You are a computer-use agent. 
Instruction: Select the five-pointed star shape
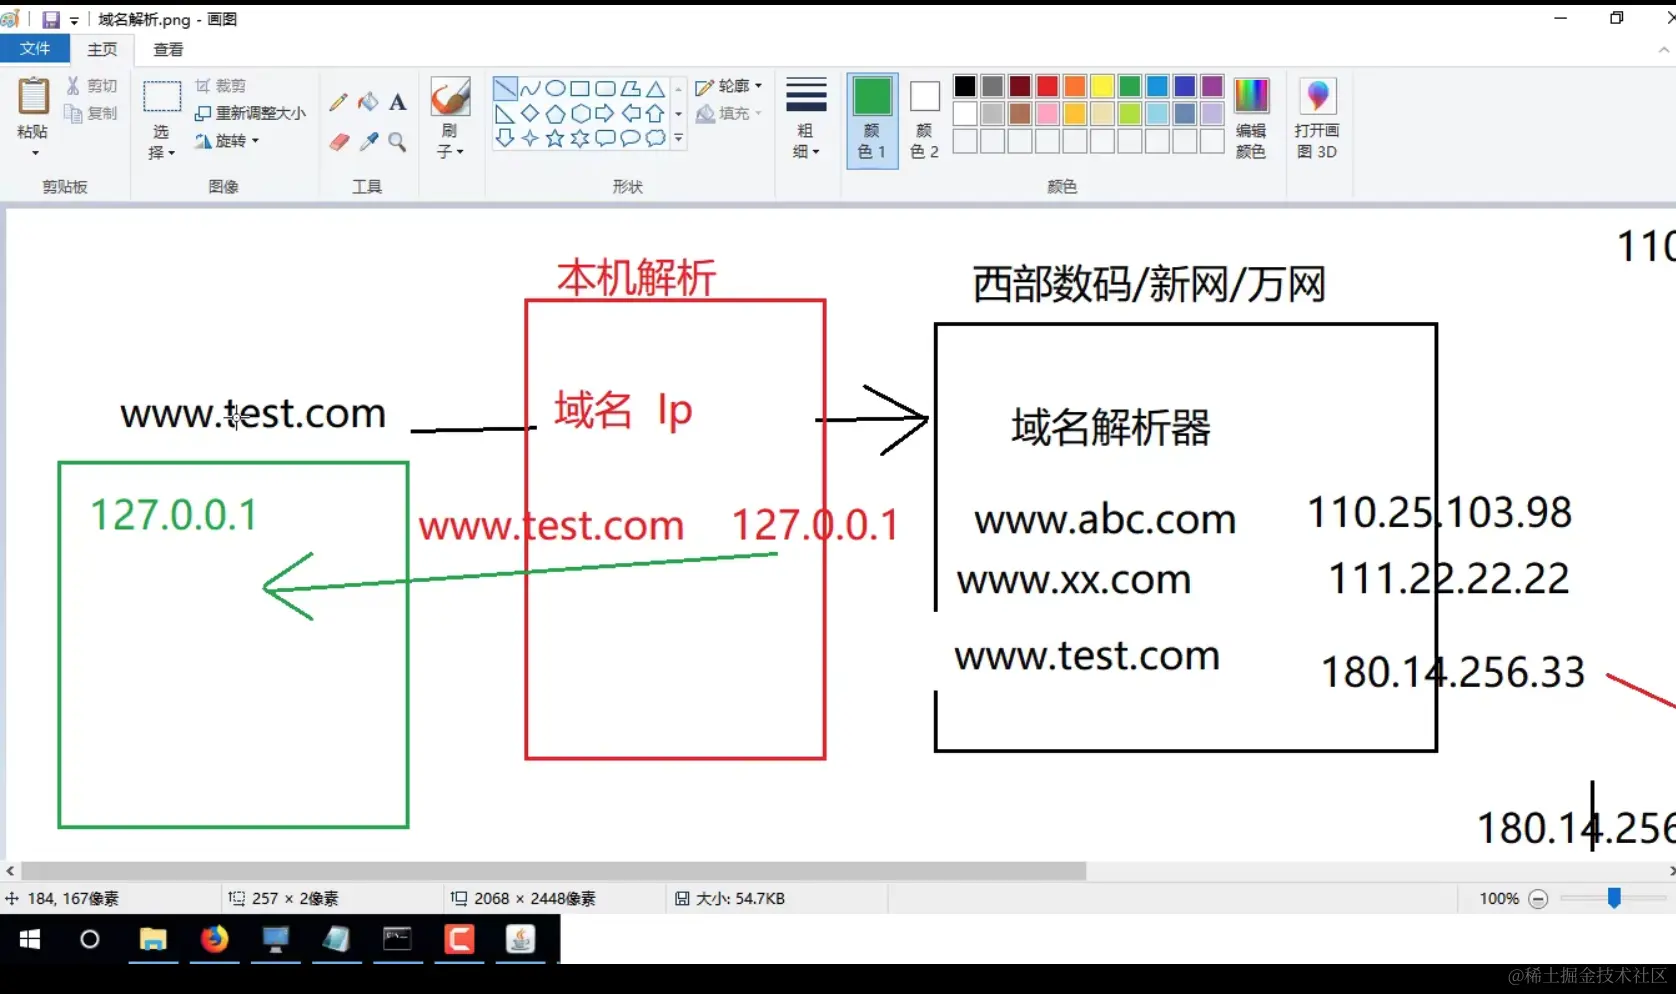coord(555,140)
